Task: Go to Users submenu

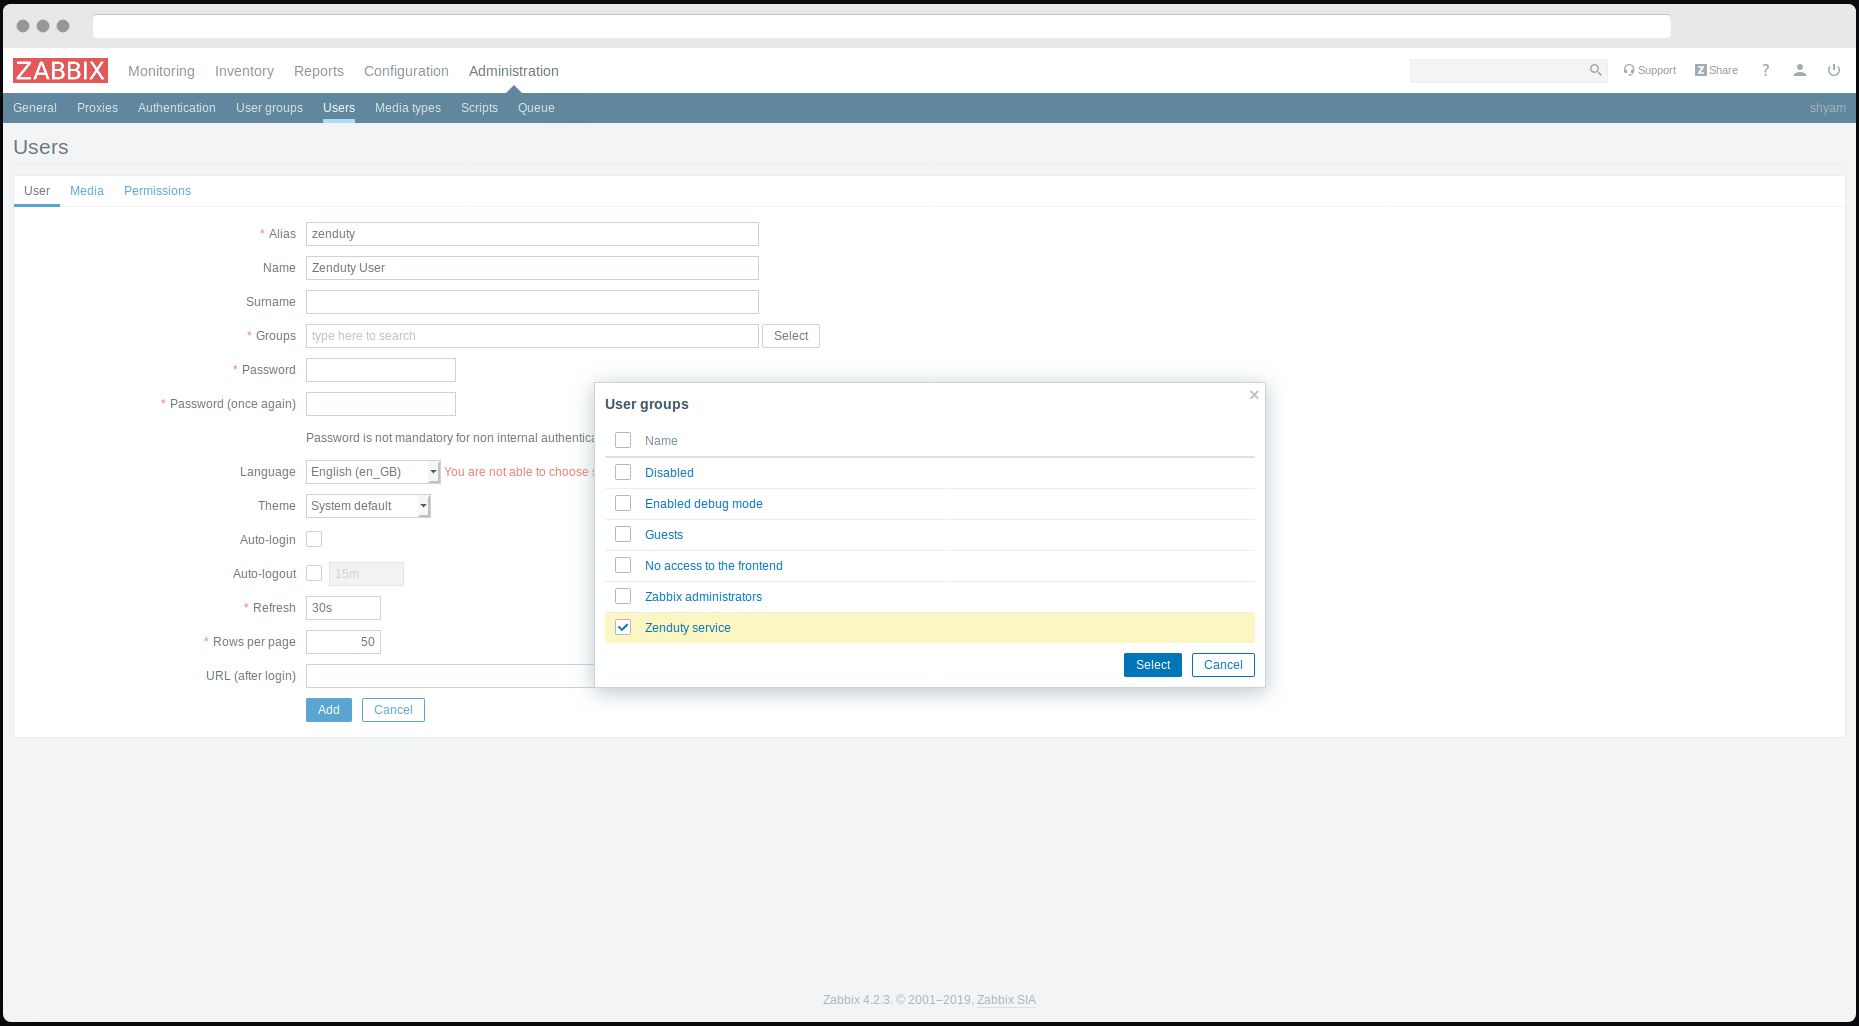Action: point(339,108)
